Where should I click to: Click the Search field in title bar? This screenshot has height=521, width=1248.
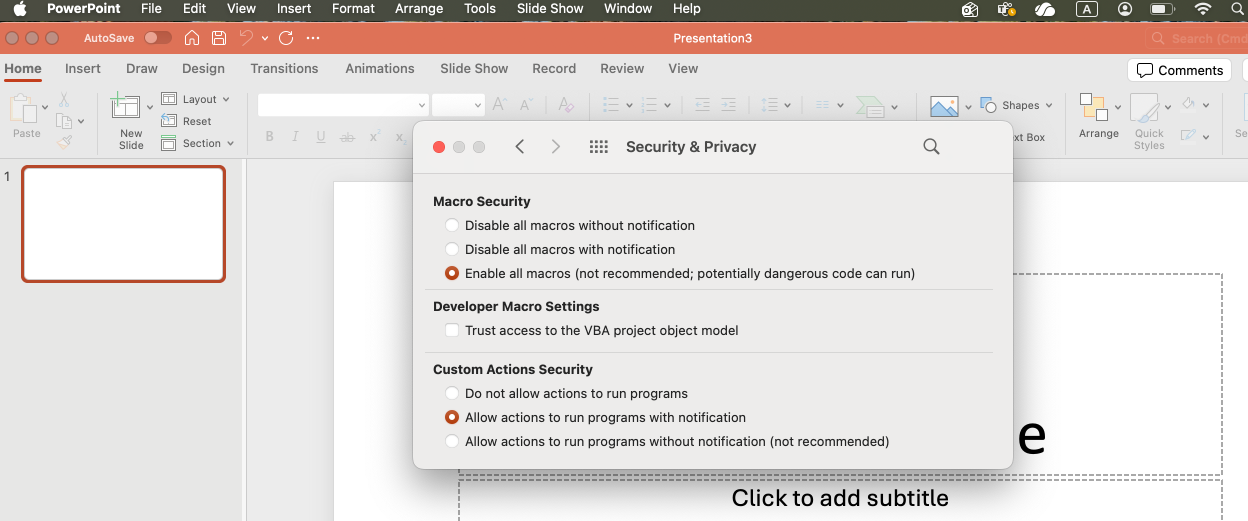(1196, 38)
